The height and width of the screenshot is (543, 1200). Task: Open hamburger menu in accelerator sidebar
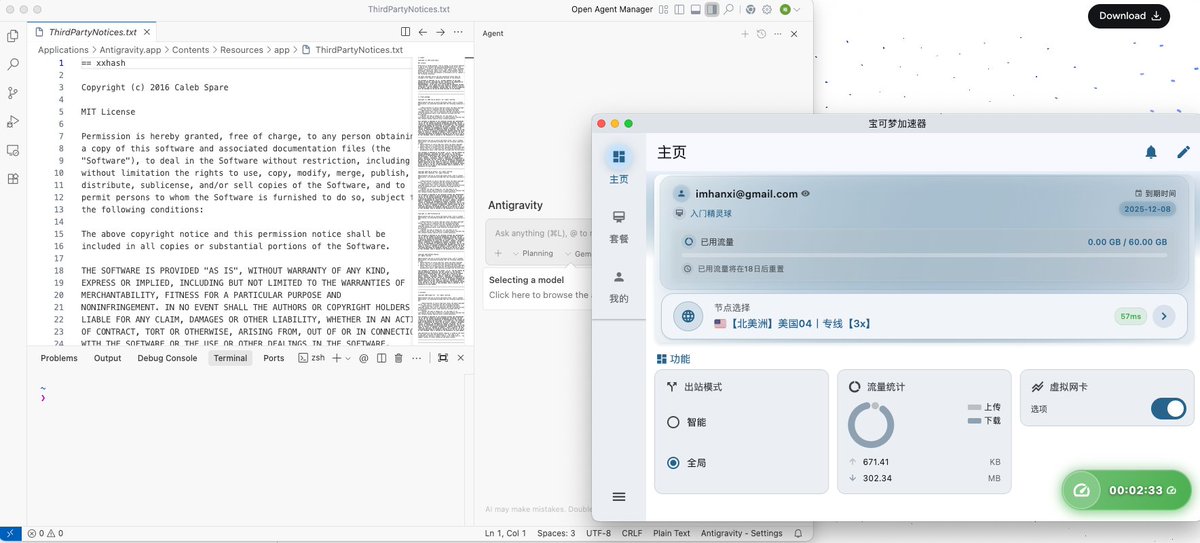(619, 497)
